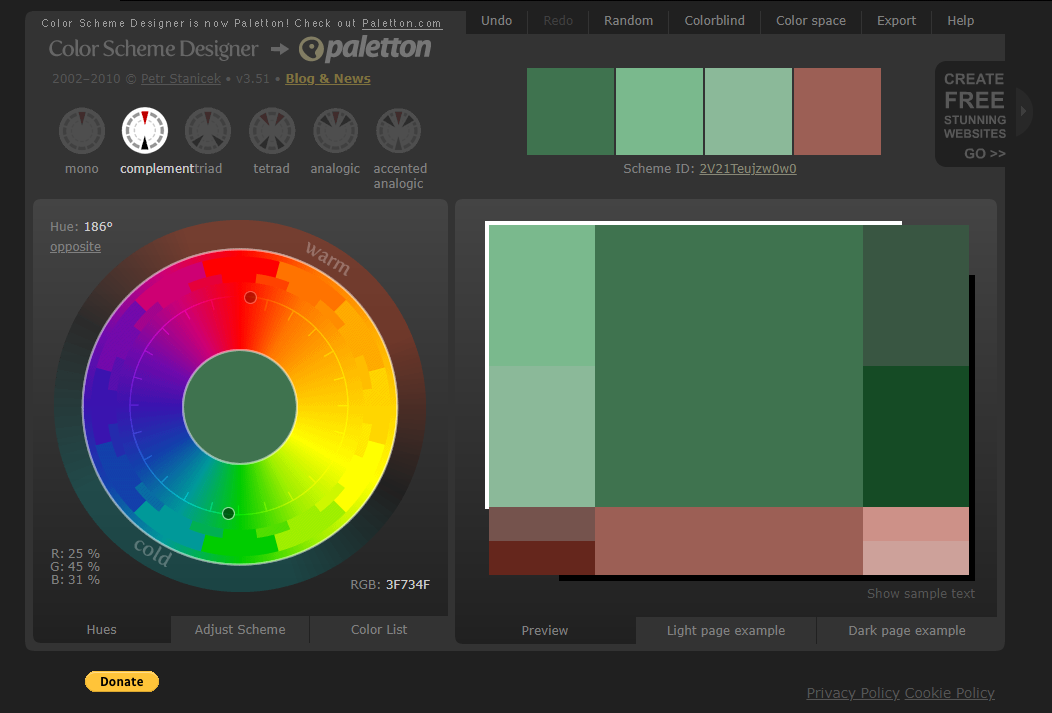Open the Color space menu
This screenshot has width=1052, height=713.
(811, 21)
